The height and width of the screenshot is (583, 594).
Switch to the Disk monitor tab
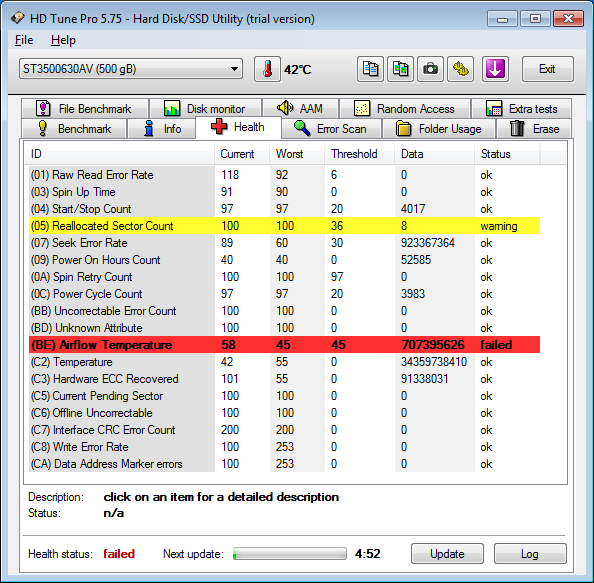pos(205,109)
